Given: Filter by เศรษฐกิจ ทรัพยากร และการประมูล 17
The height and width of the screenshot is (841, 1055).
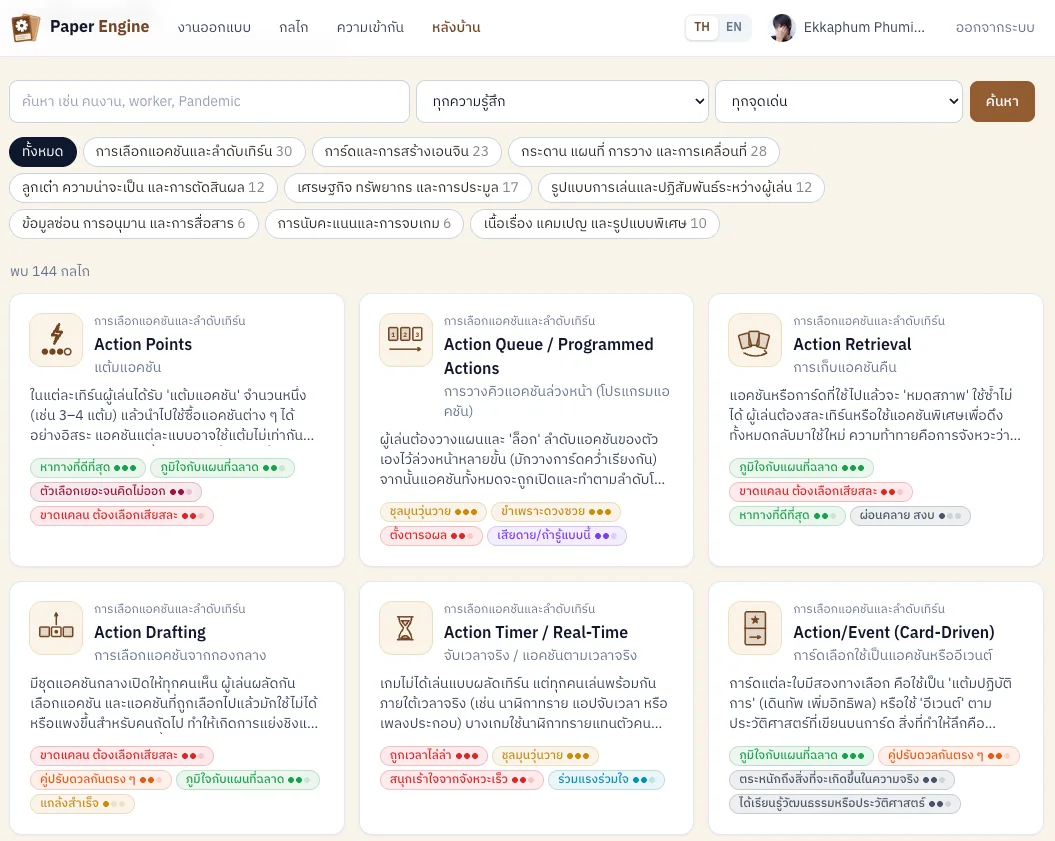Looking at the screenshot, I should coord(408,188).
